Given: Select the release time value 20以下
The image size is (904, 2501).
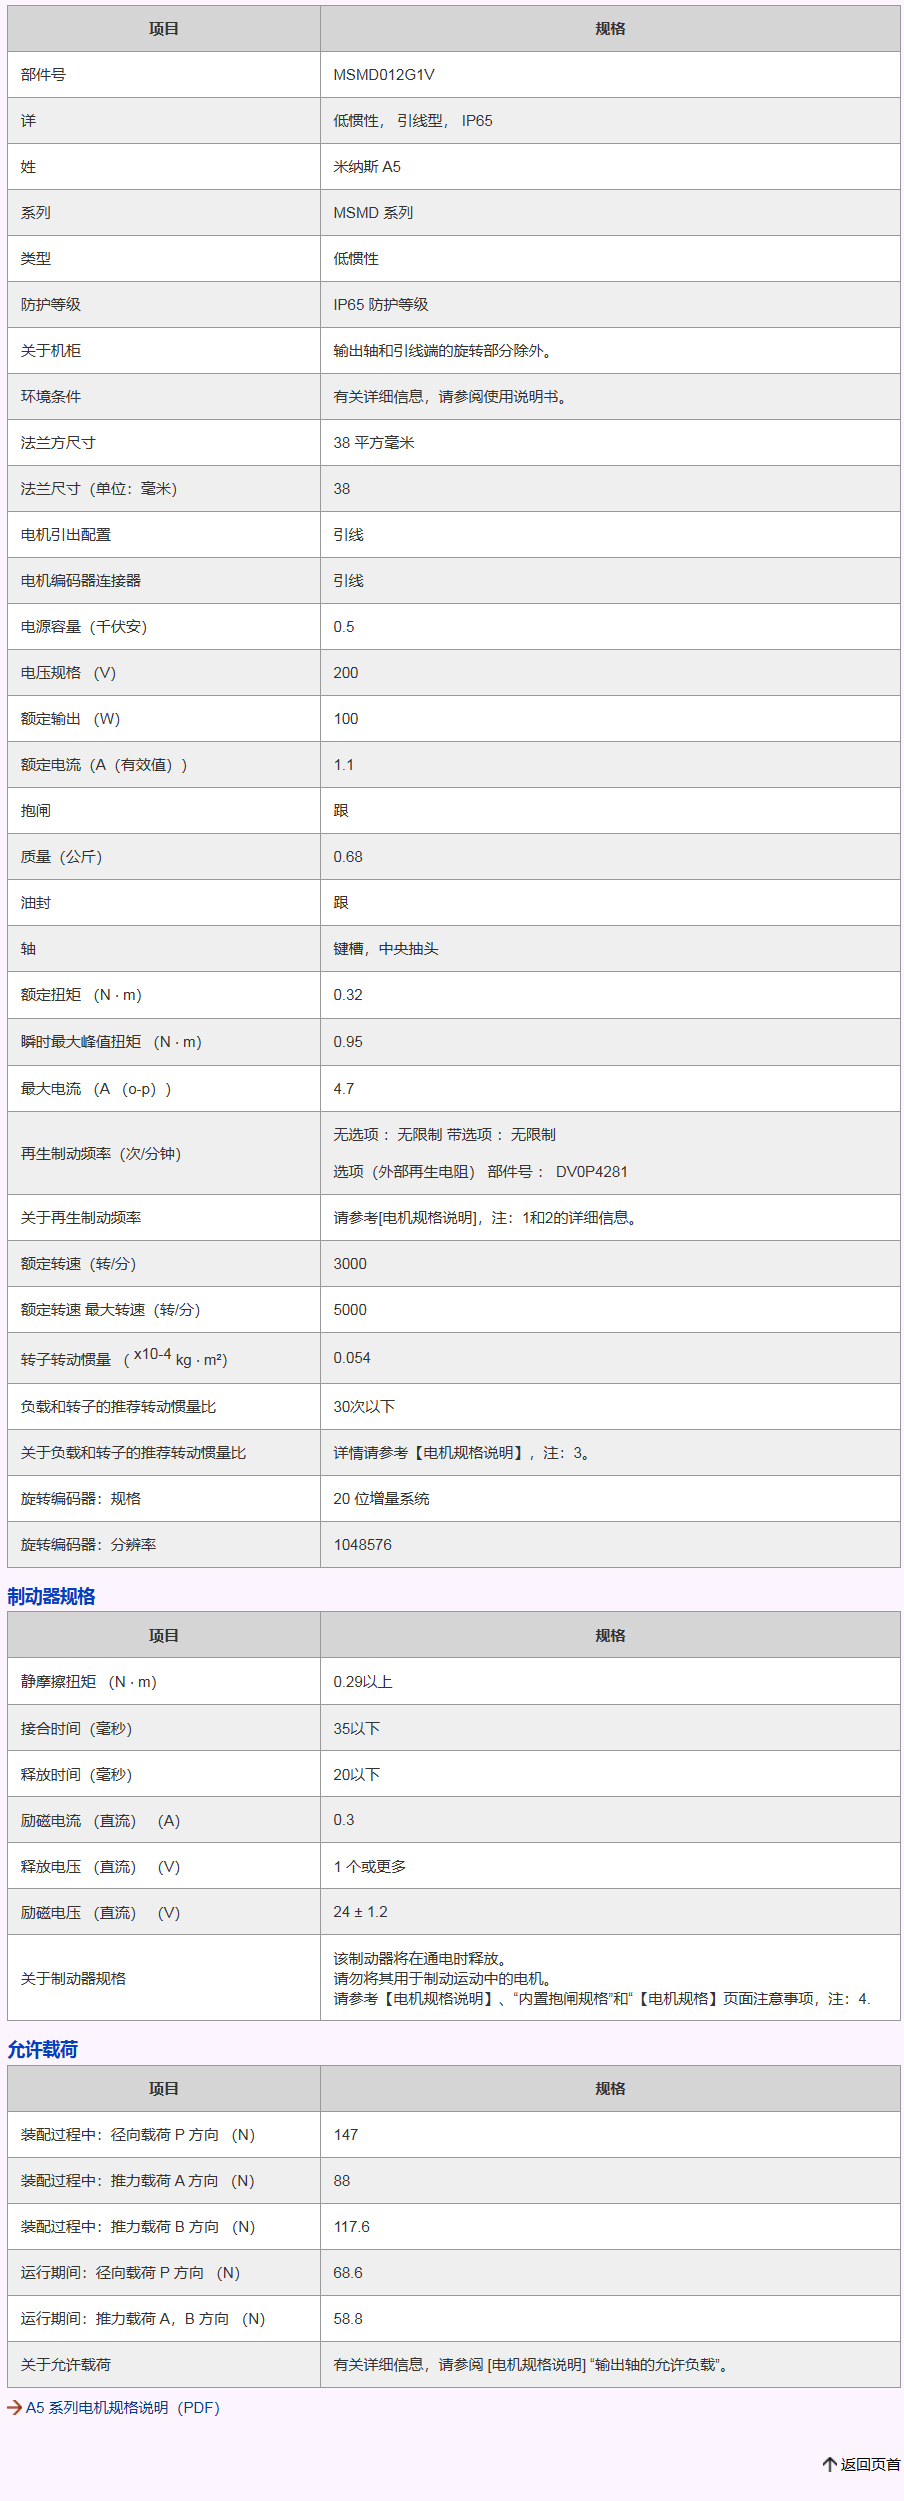Looking at the screenshot, I should click(357, 1775).
